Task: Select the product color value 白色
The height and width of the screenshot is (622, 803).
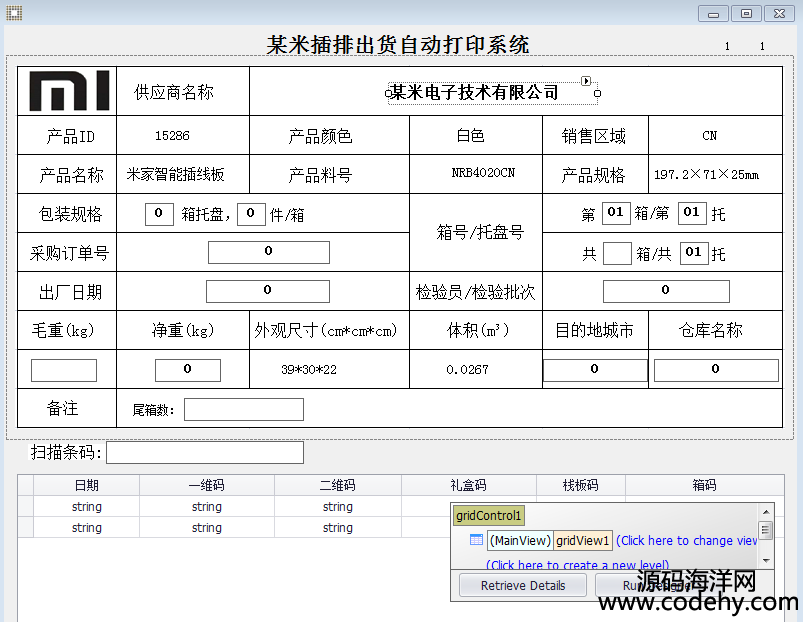Action: pos(470,136)
